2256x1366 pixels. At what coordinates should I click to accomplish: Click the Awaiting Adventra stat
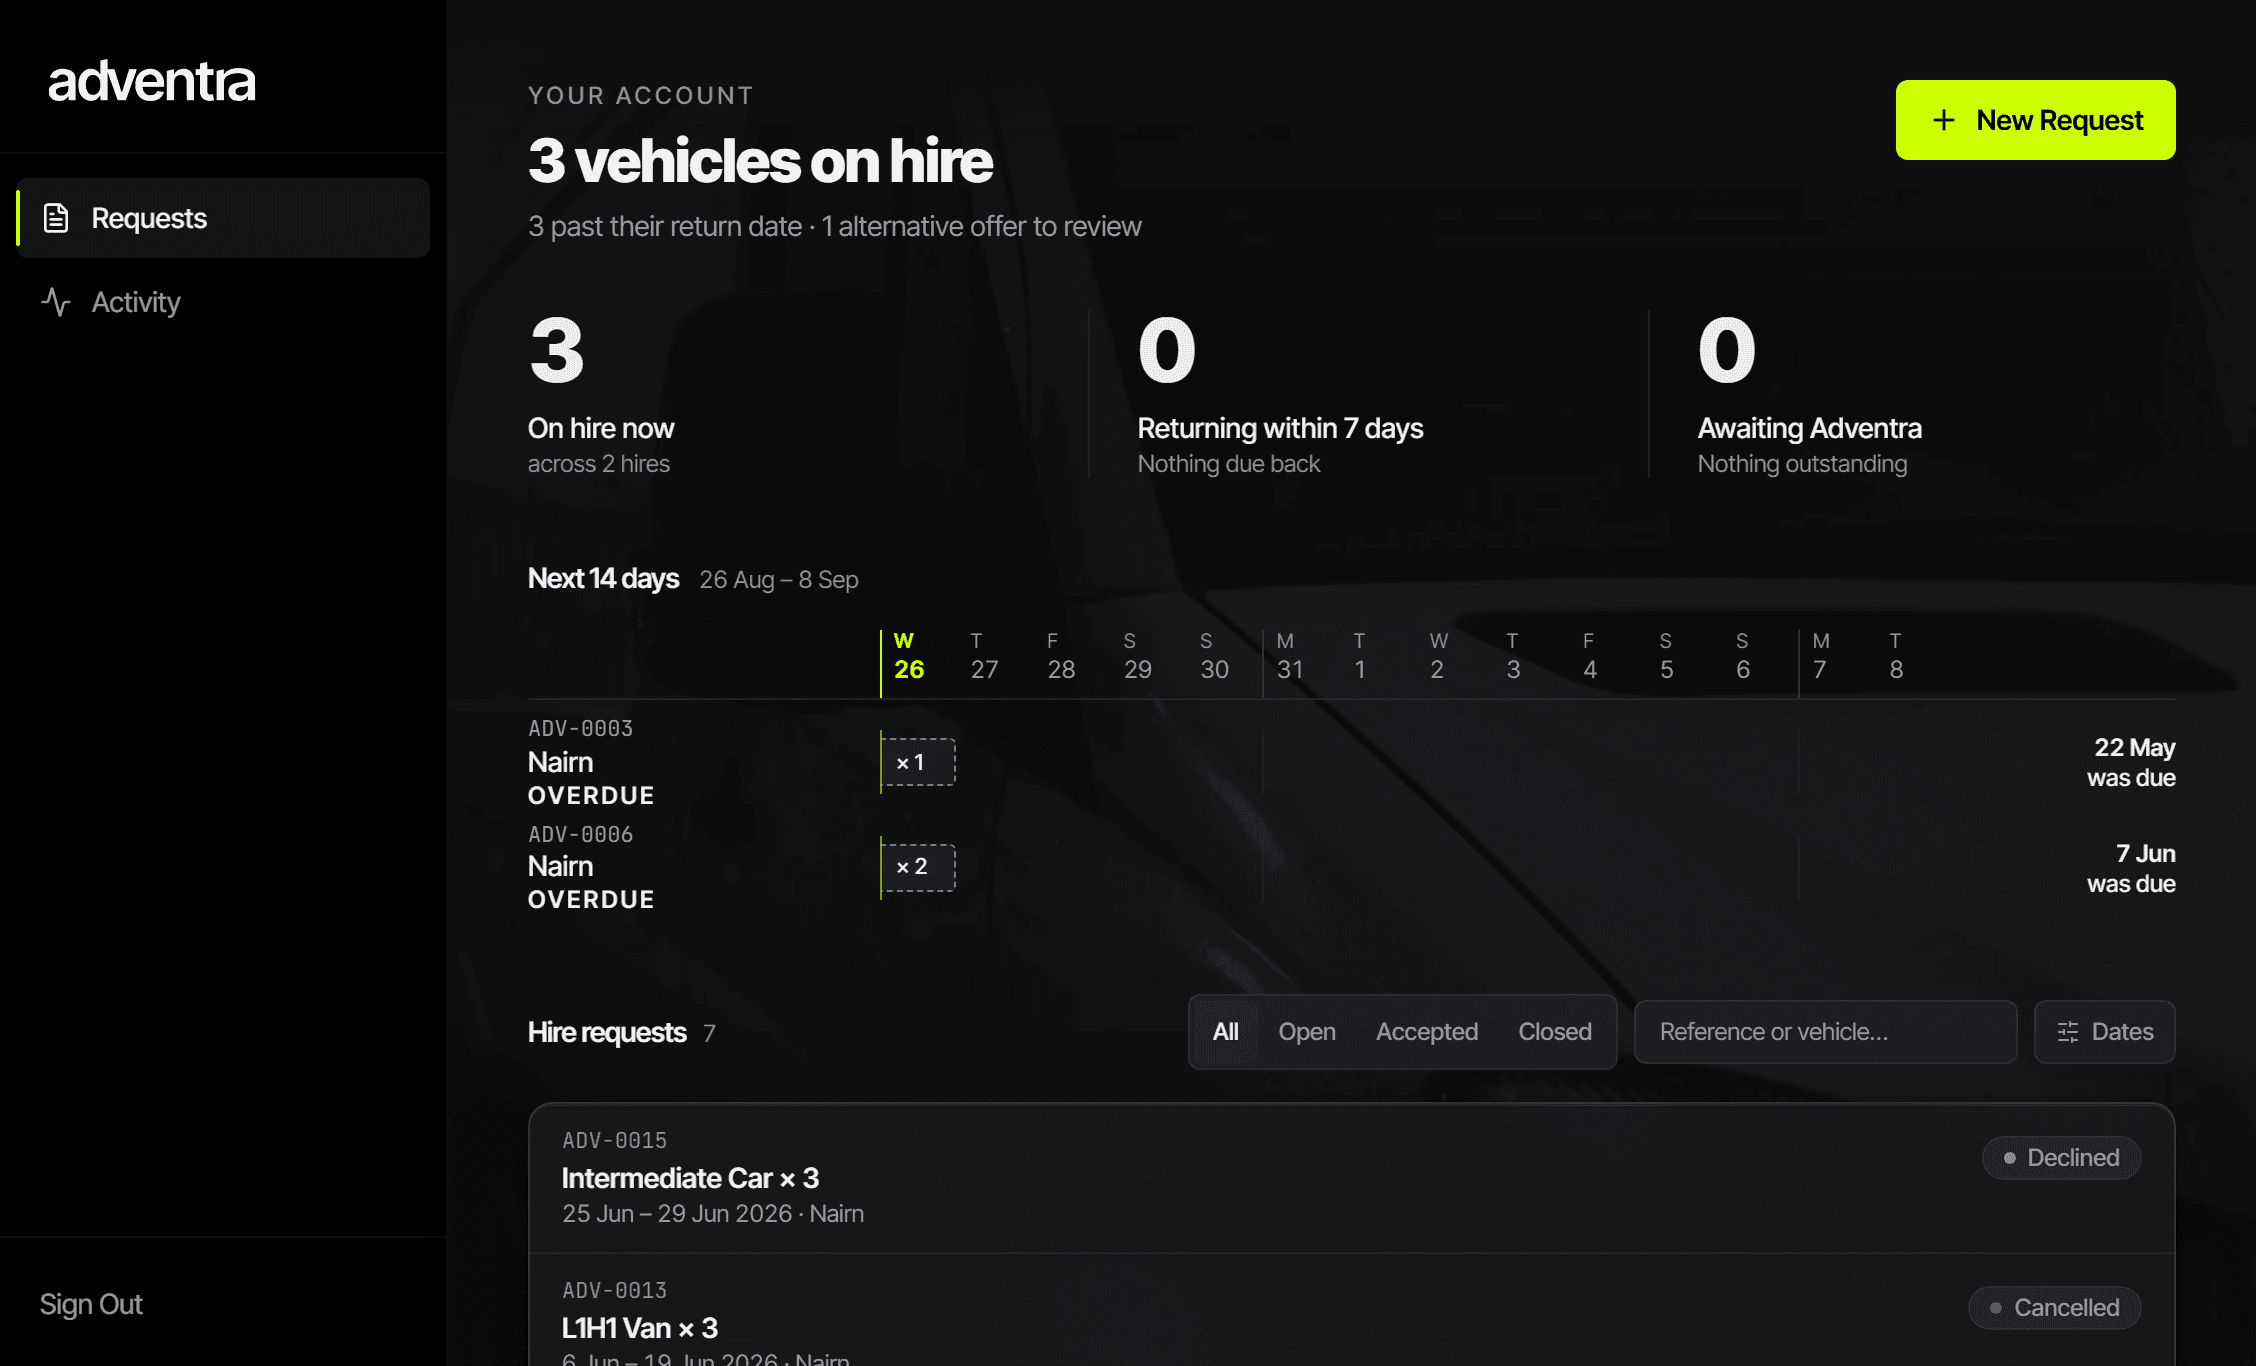click(x=1809, y=394)
